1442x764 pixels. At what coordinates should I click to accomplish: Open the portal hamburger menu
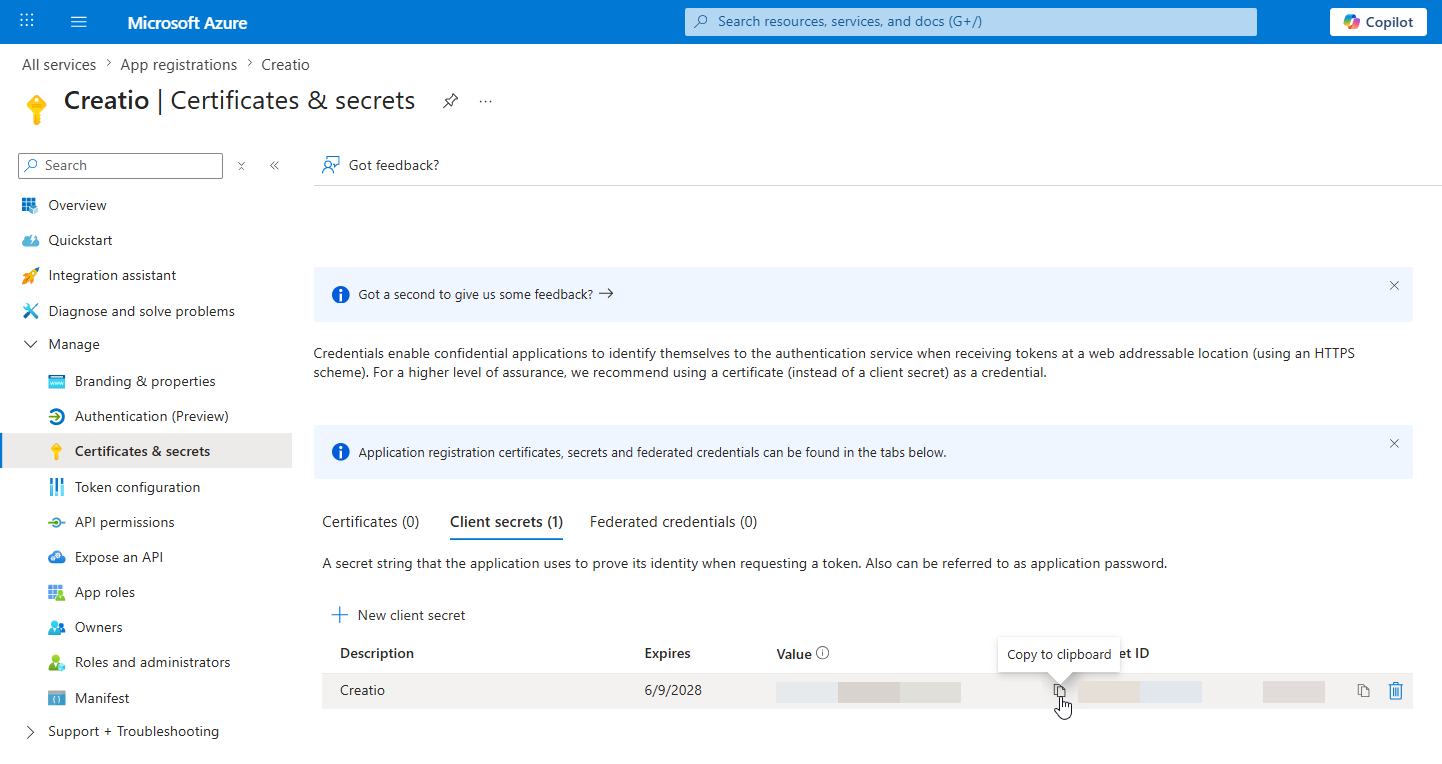coord(79,22)
